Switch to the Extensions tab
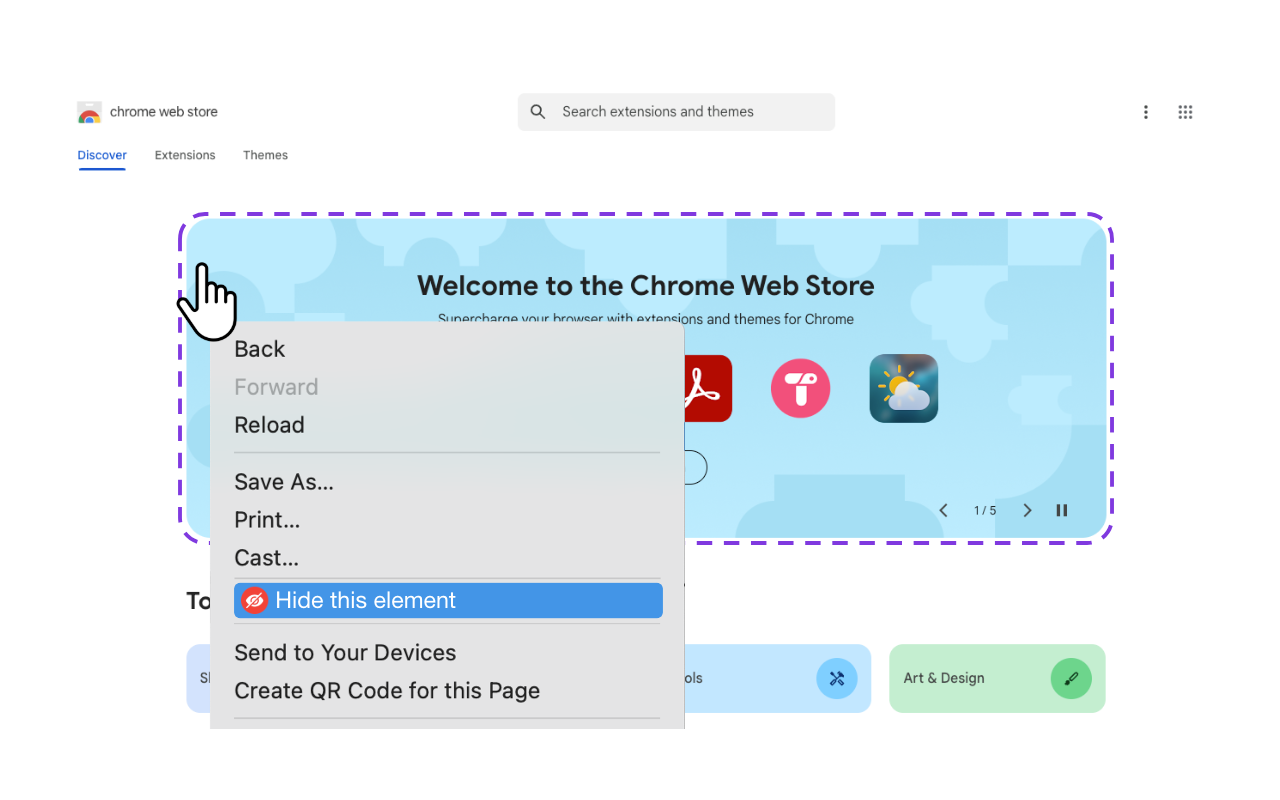1280x800 pixels. [x=184, y=155]
